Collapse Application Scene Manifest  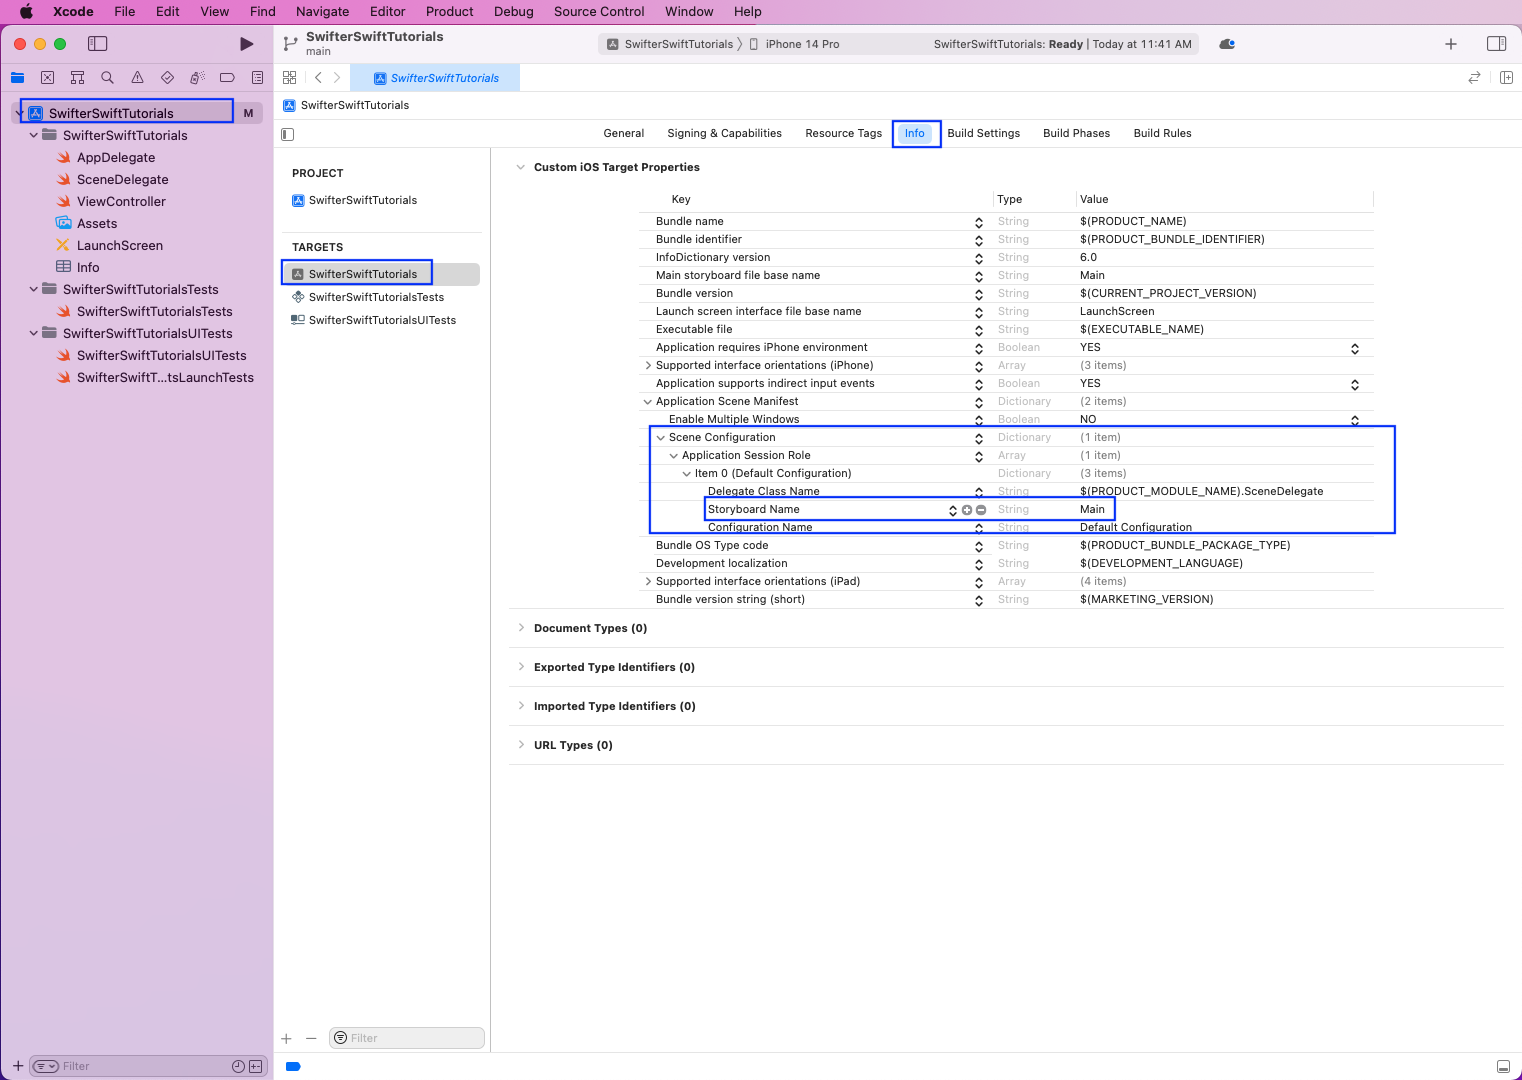point(648,402)
